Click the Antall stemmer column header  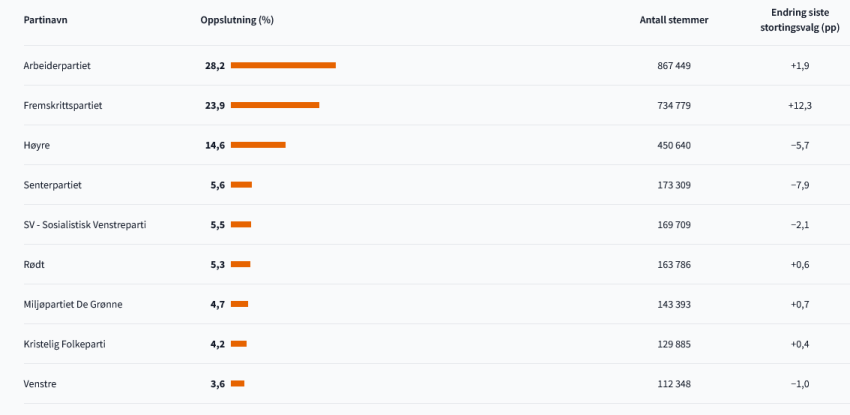pos(673,20)
